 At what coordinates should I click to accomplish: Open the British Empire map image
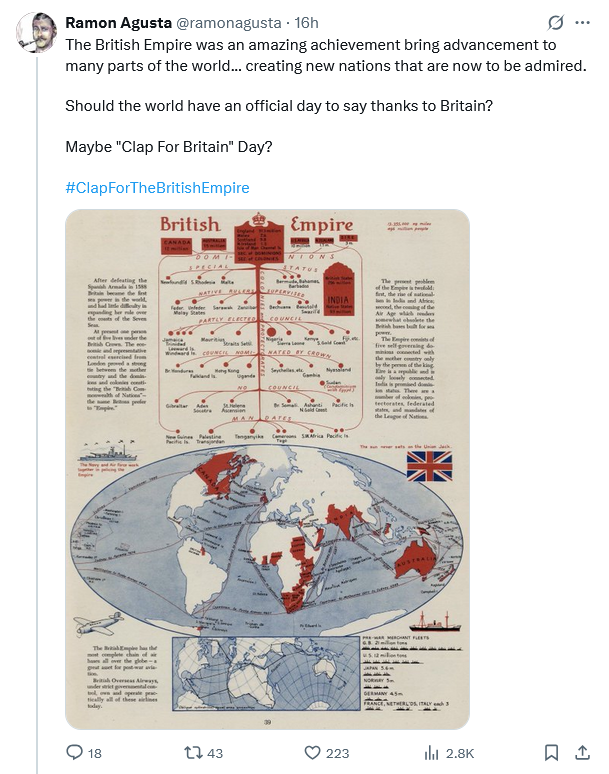(267, 469)
